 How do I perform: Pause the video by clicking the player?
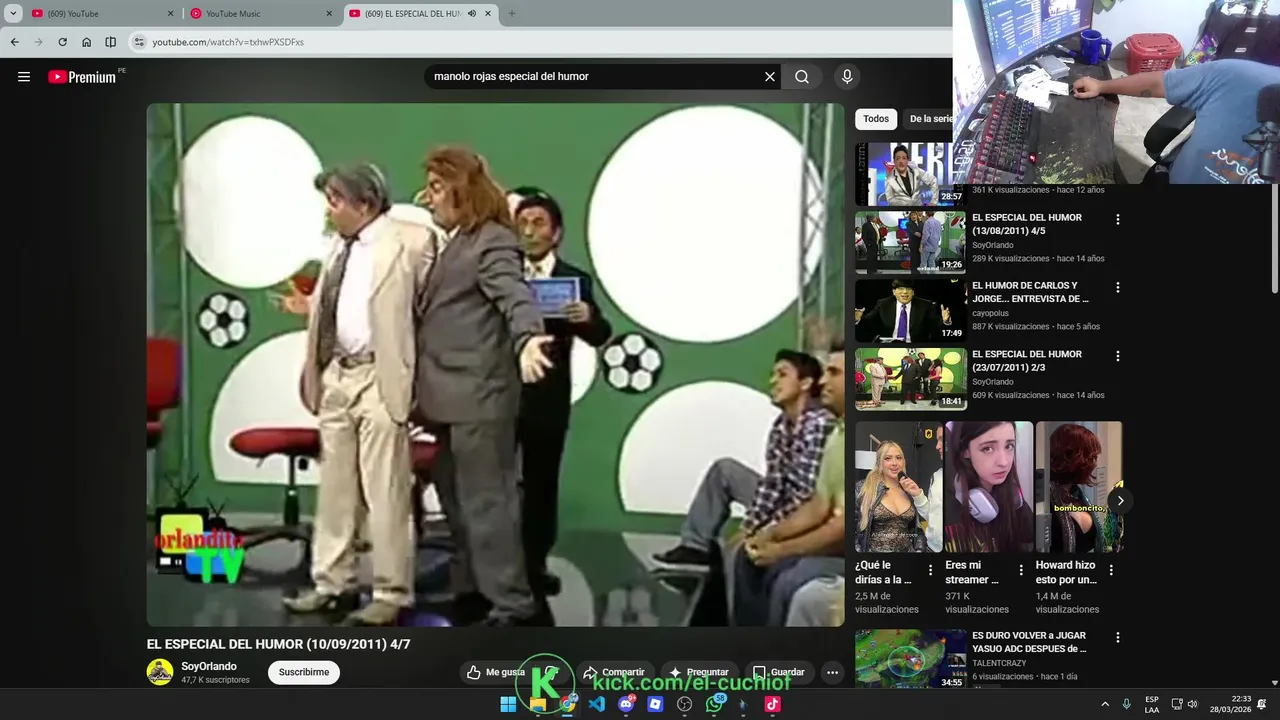tap(495, 365)
